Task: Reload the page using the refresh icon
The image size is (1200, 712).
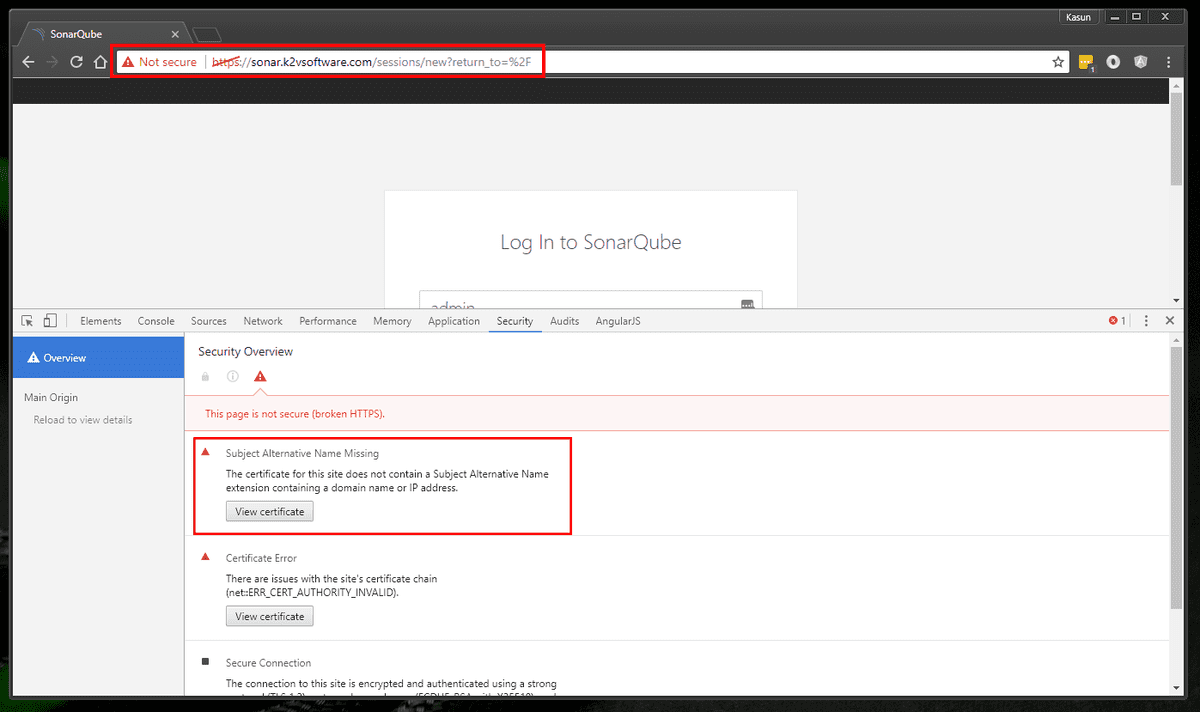Action: coord(76,61)
